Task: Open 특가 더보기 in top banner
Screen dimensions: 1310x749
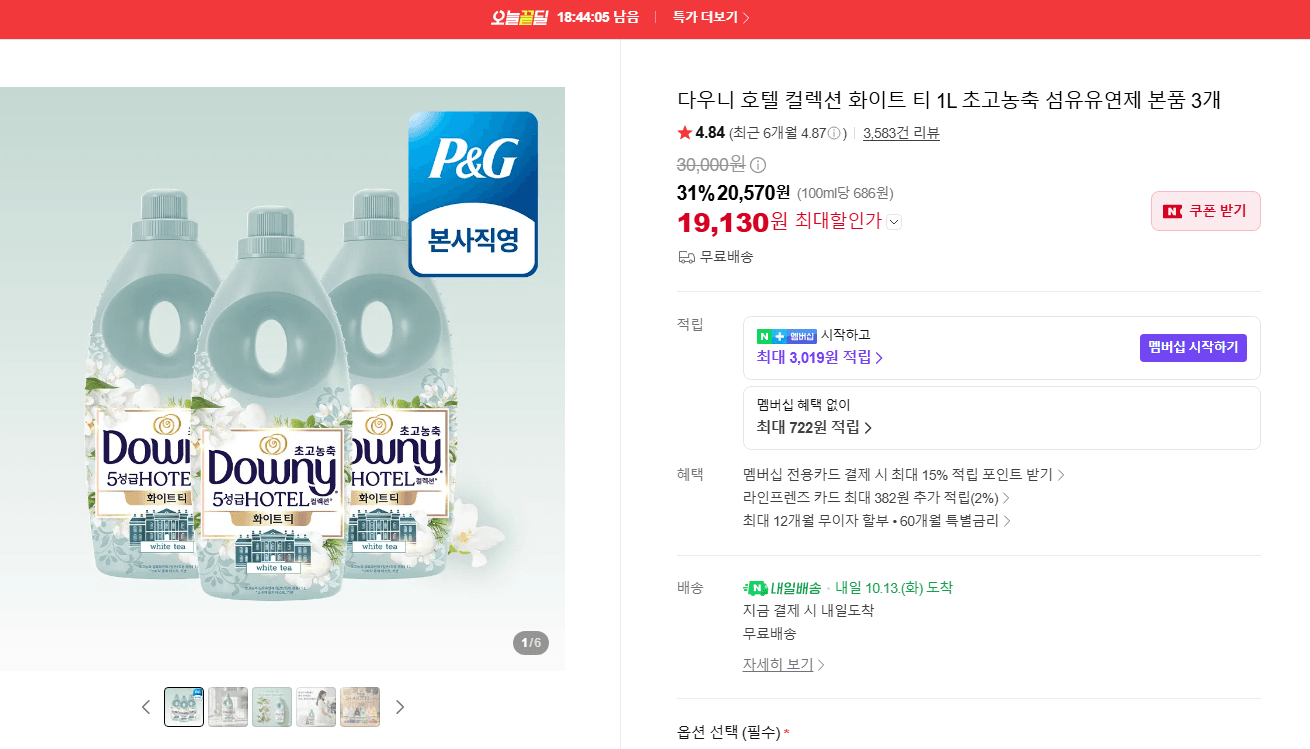Action: coord(711,17)
